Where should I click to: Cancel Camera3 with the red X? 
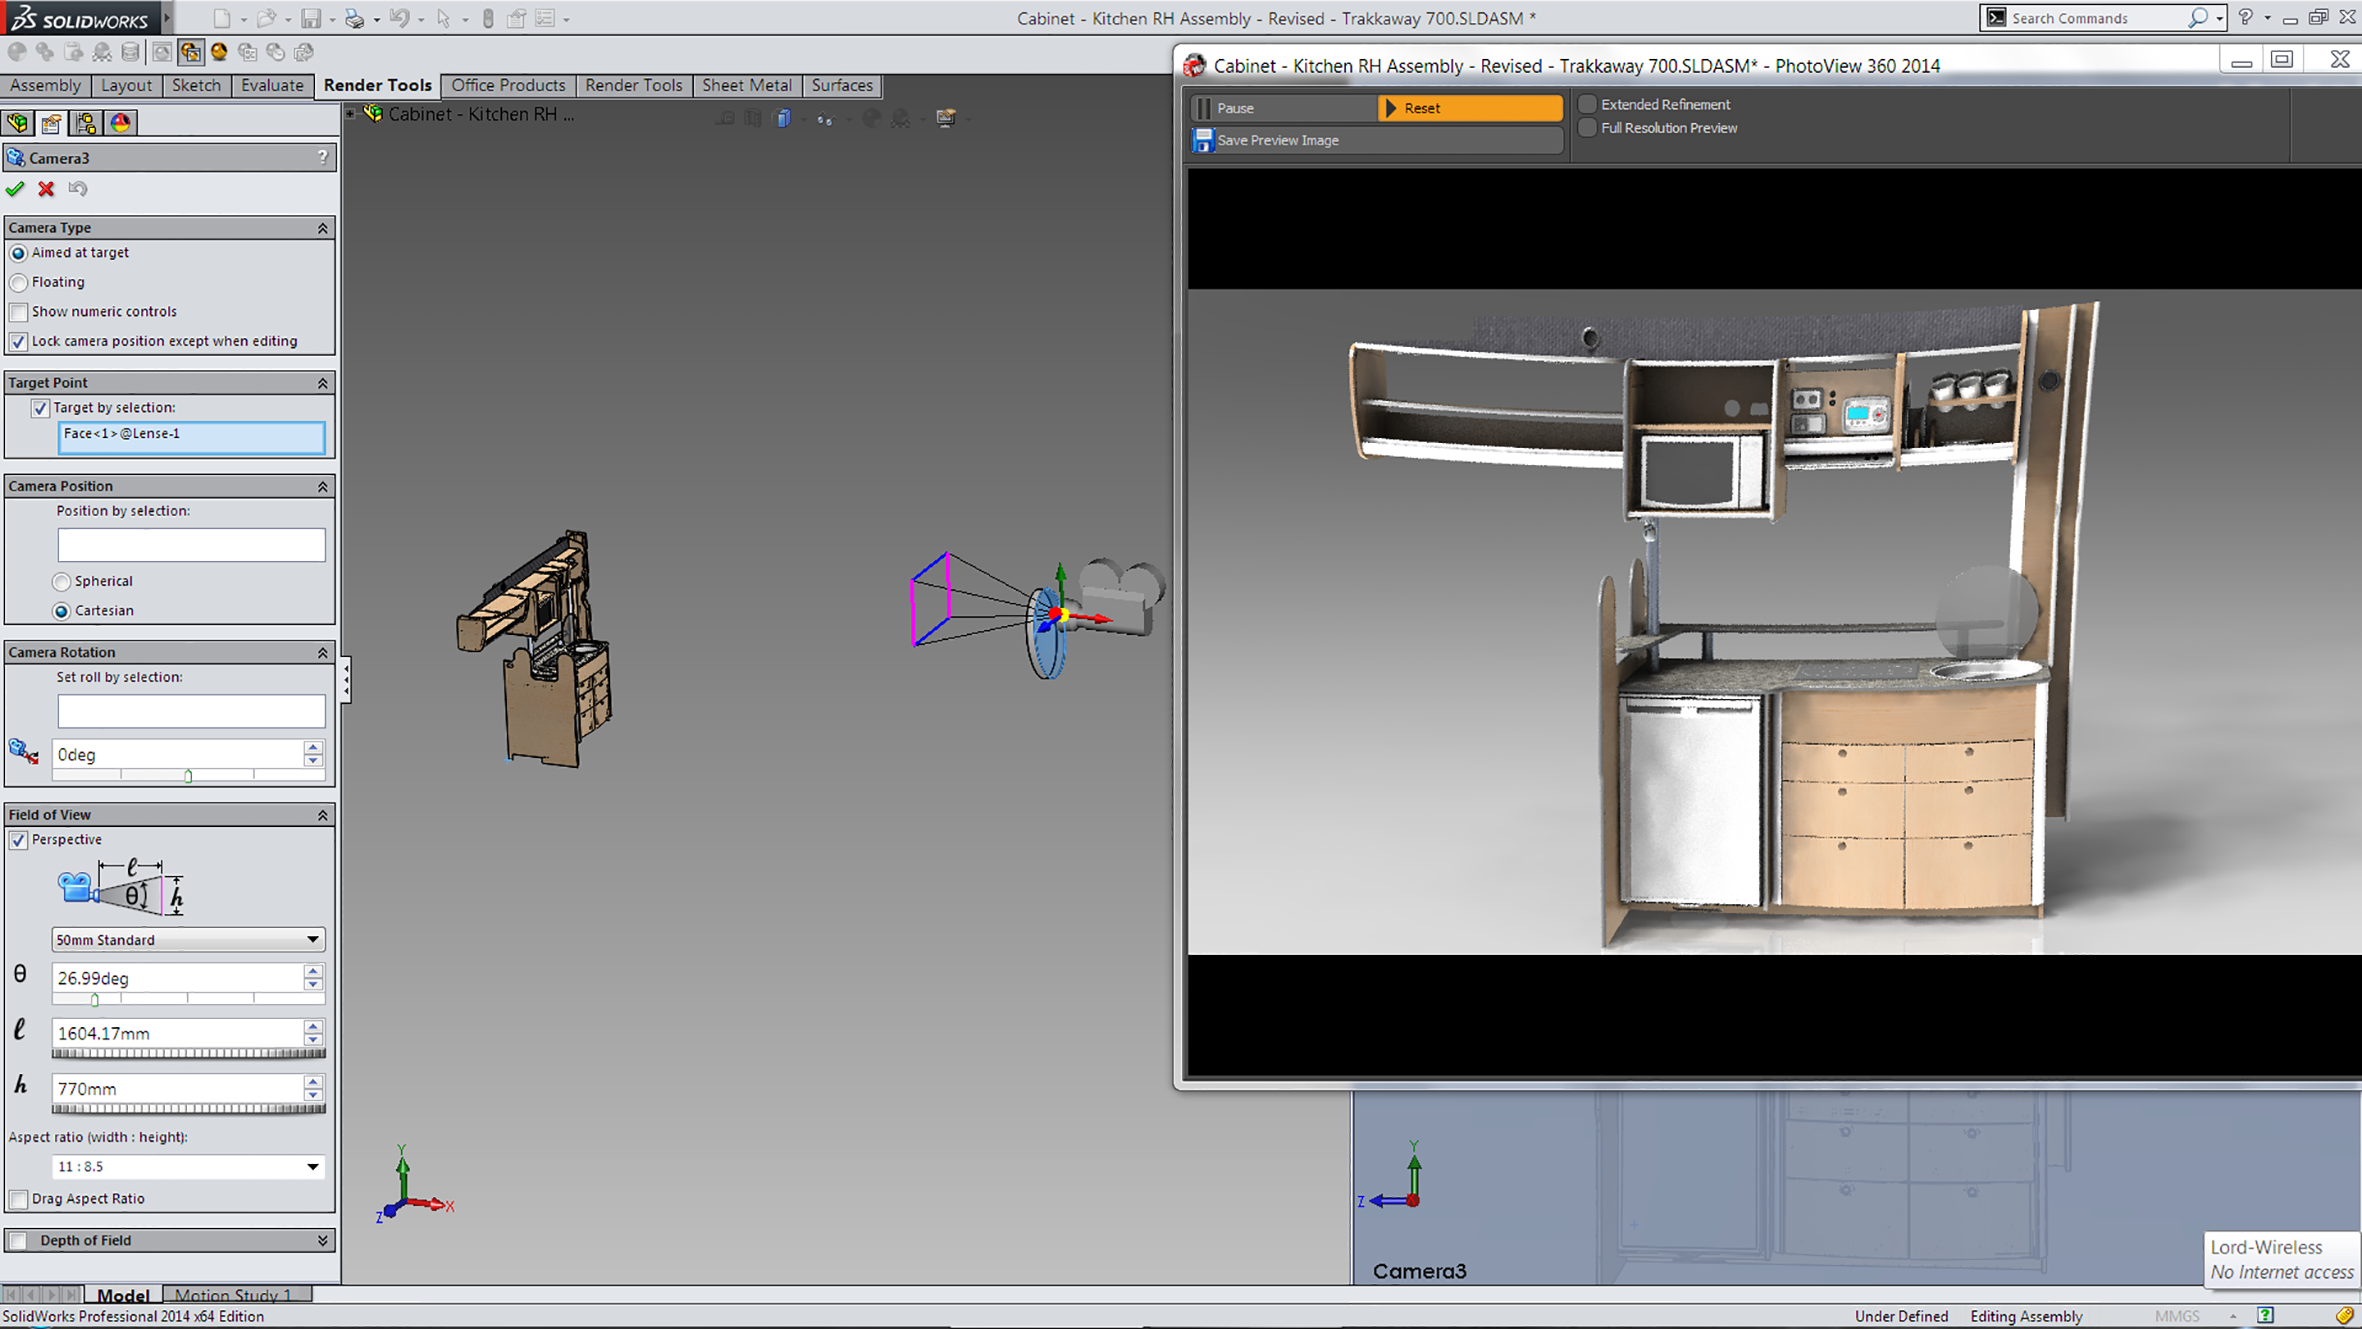point(46,189)
